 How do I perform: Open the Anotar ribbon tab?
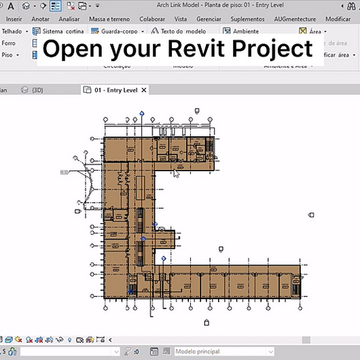coord(40,19)
